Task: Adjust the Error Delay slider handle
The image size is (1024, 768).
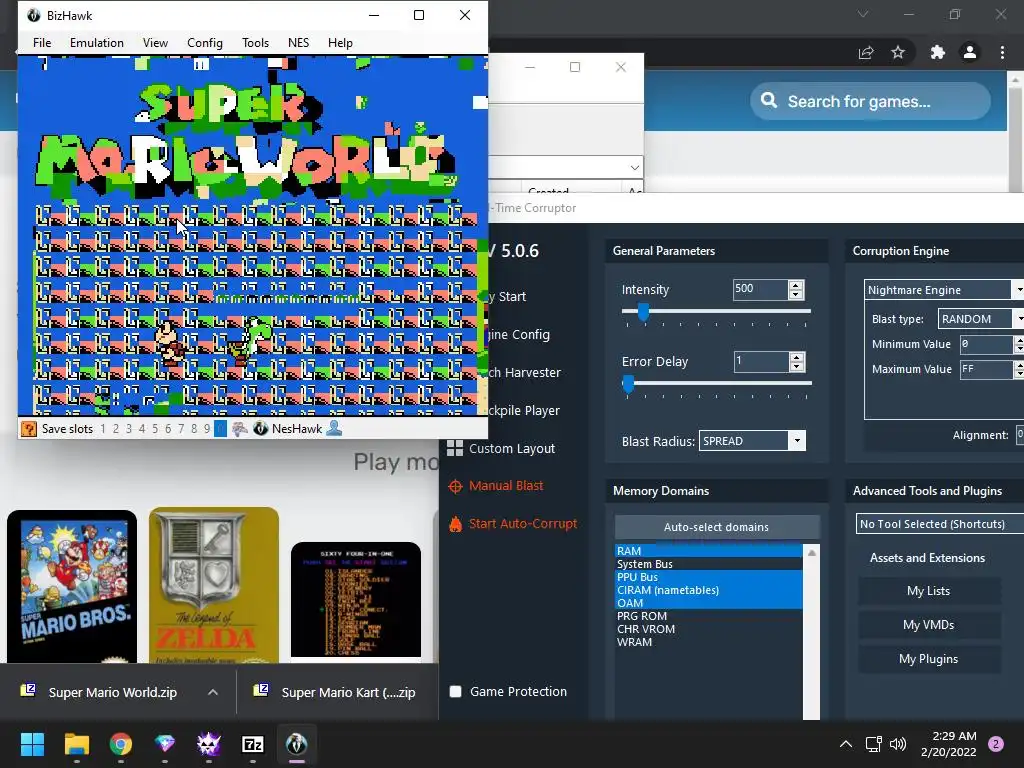Action: pyautogui.click(x=628, y=384)
